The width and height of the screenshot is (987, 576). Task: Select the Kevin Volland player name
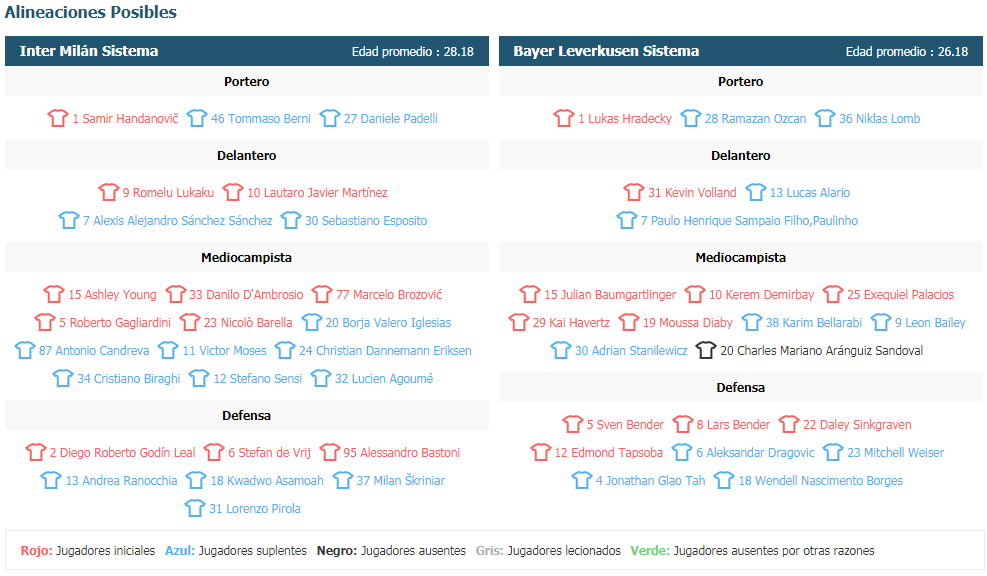pyautogui.click(x=692, y=193)
